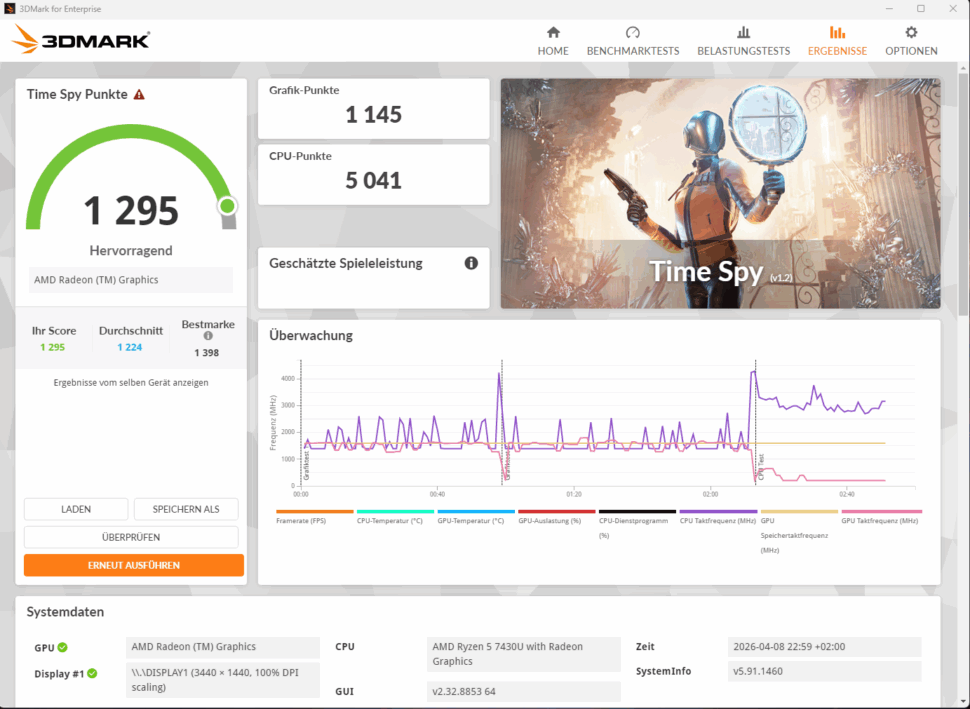Viewport: 970px width, 709px height.
Task: Toggle the CPU Taktfrequenz purple legend swatch
Action: tap(718, 512)
